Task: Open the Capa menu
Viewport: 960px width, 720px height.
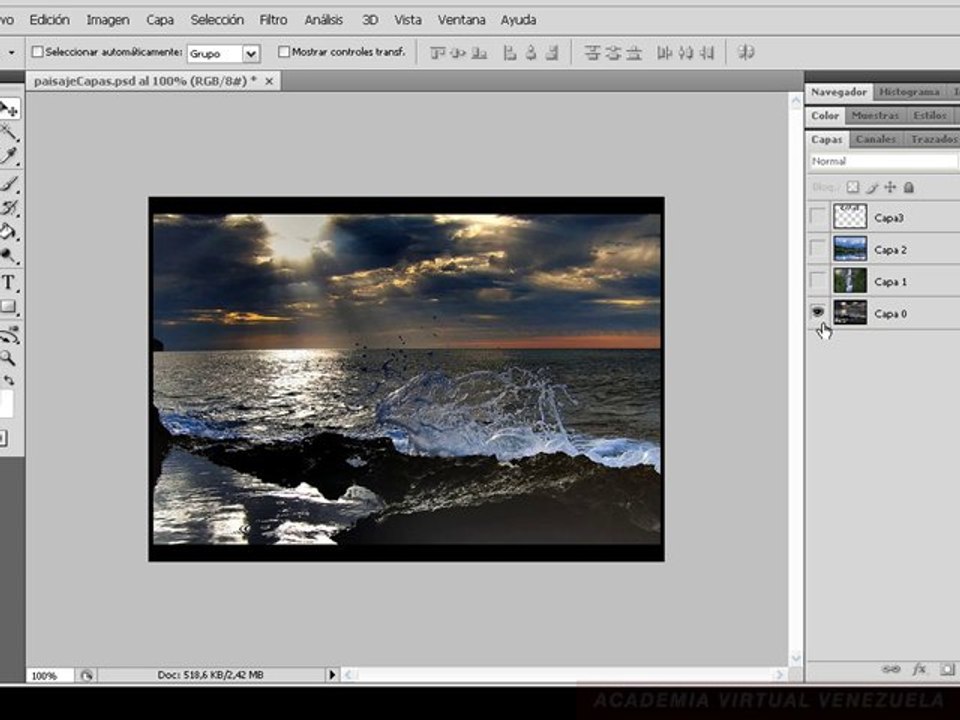Action: coord(160,20)
